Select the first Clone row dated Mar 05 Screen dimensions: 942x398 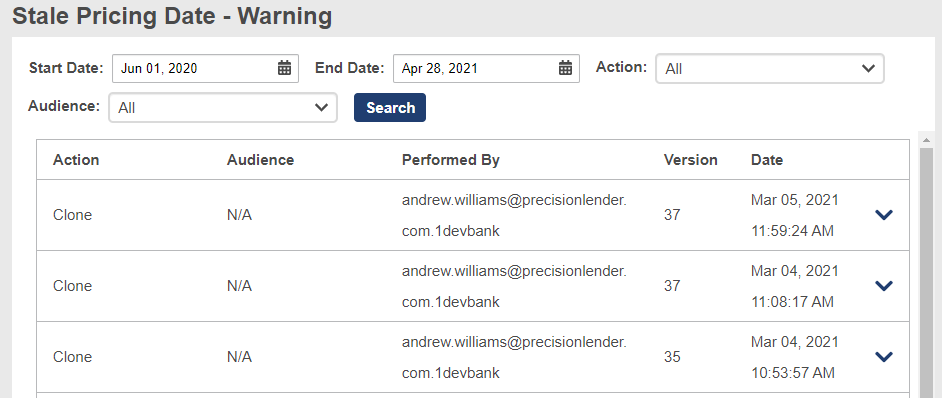click(473, 215)
